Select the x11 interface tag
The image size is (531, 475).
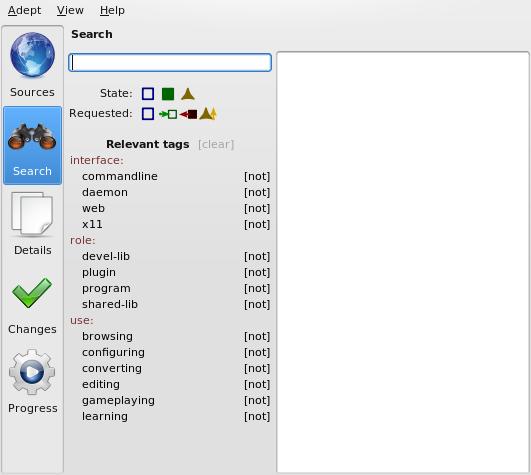(92, 224)
